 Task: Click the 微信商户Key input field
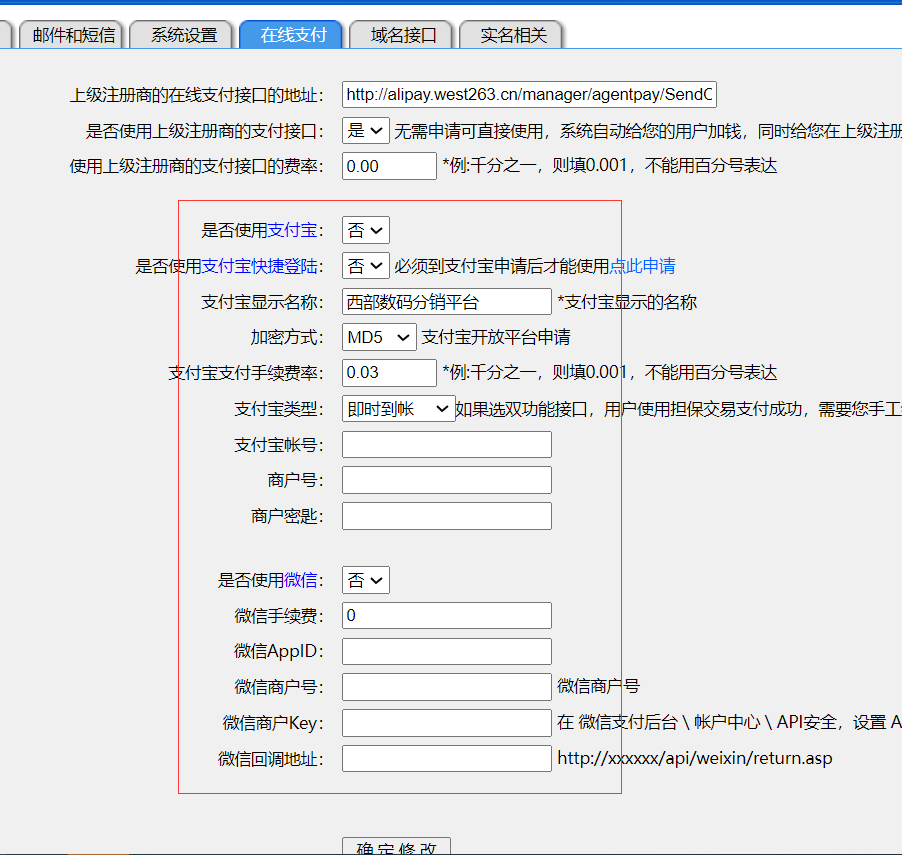(x=446, y=722)
